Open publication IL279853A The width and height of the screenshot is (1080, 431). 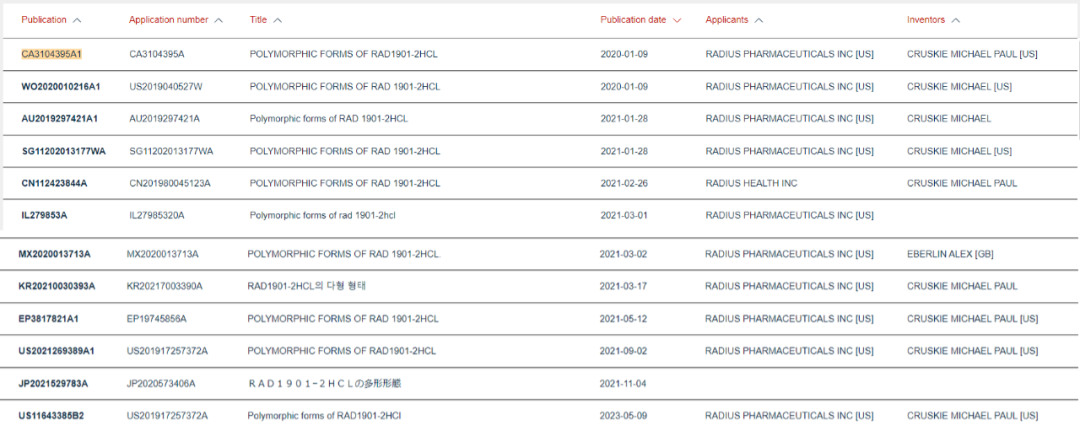[x=44, y=216]
